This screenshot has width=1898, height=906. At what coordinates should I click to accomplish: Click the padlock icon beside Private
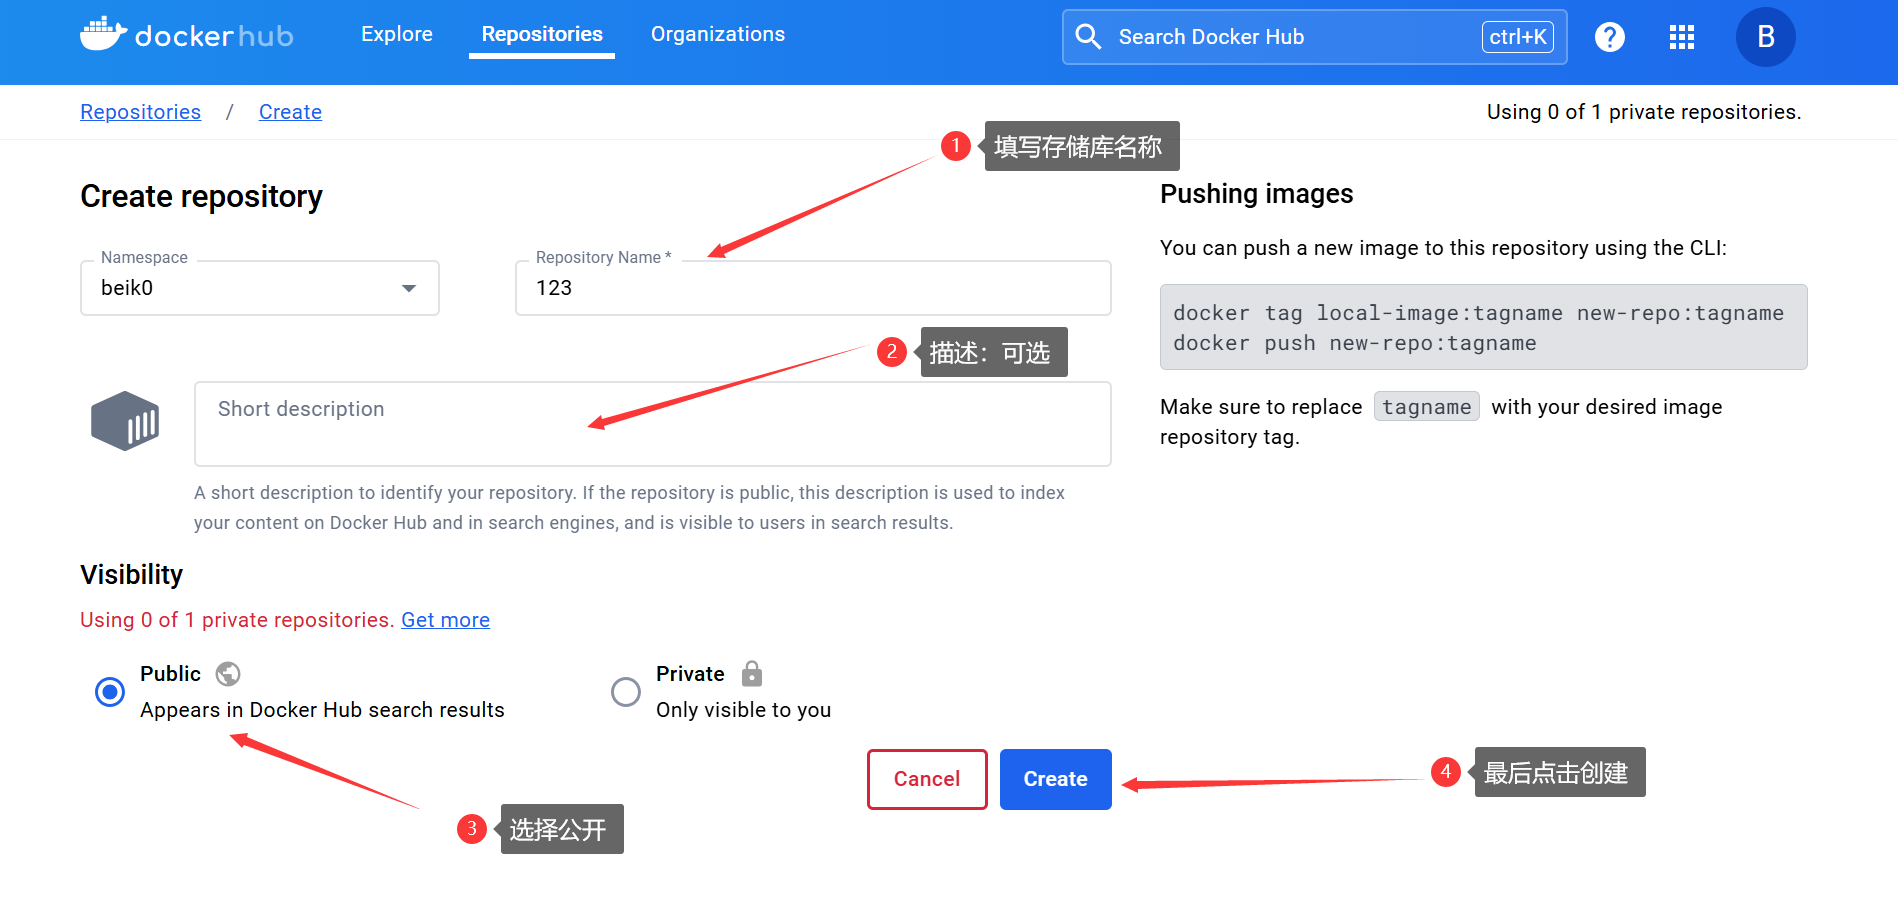752,674
